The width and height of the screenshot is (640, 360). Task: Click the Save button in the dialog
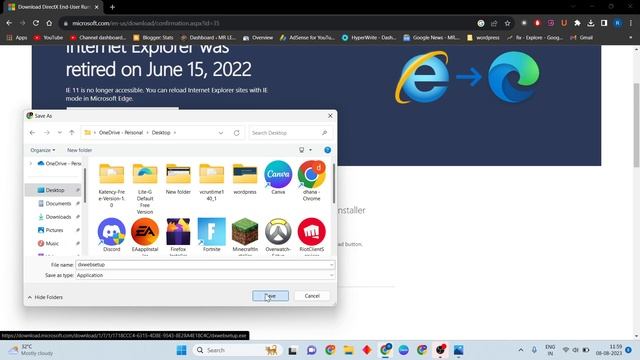point(270,296)
